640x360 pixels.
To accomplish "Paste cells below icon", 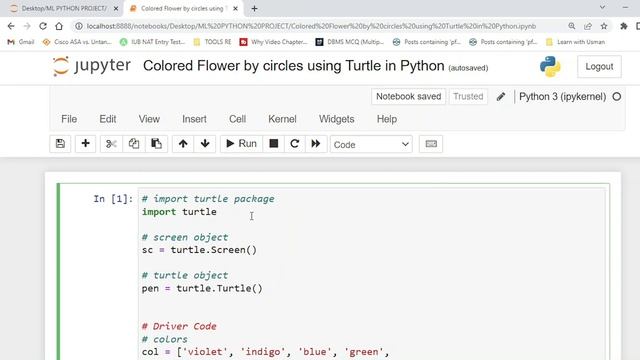I will (156, 144).
